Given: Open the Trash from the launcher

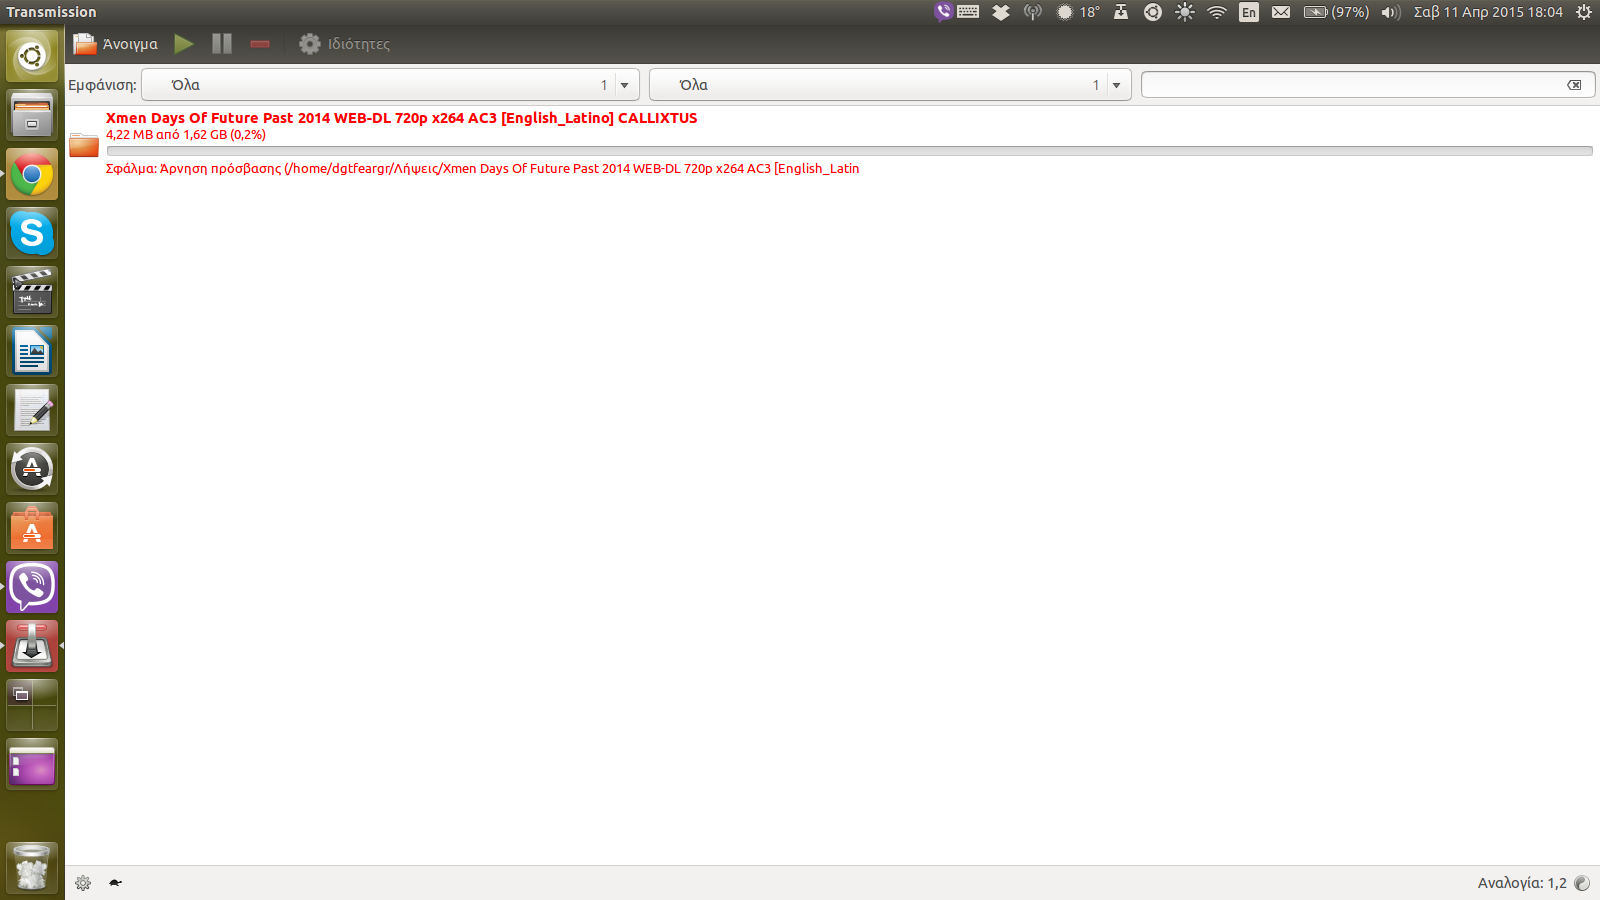Looking at the screenshot, I should coord(32,867).
